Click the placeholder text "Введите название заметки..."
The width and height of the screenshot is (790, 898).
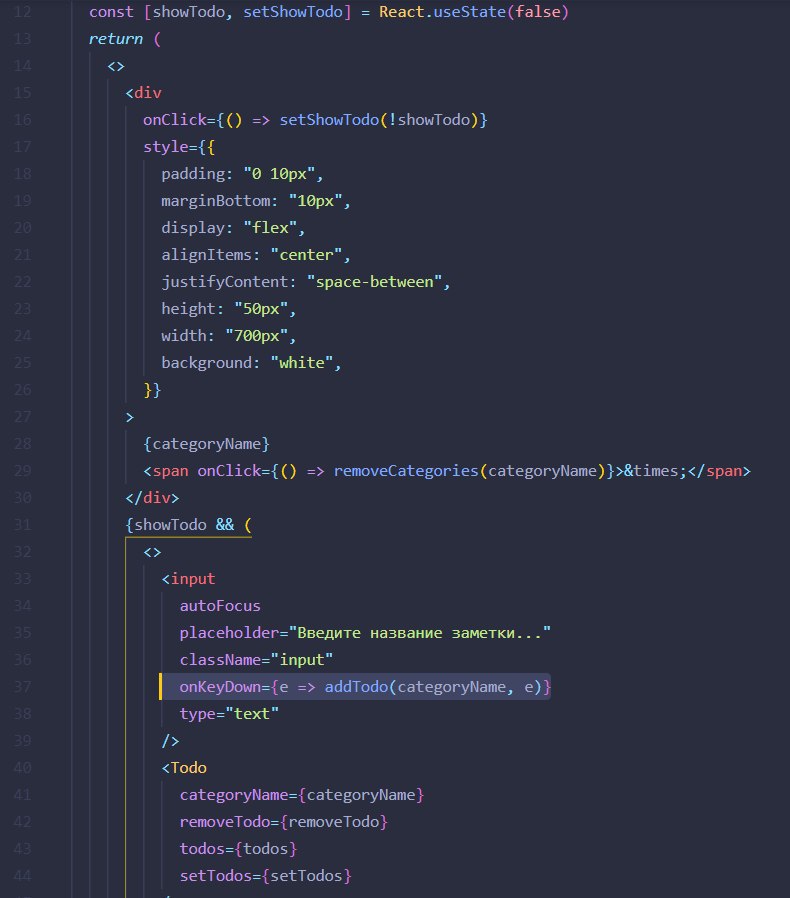point(420,633)
